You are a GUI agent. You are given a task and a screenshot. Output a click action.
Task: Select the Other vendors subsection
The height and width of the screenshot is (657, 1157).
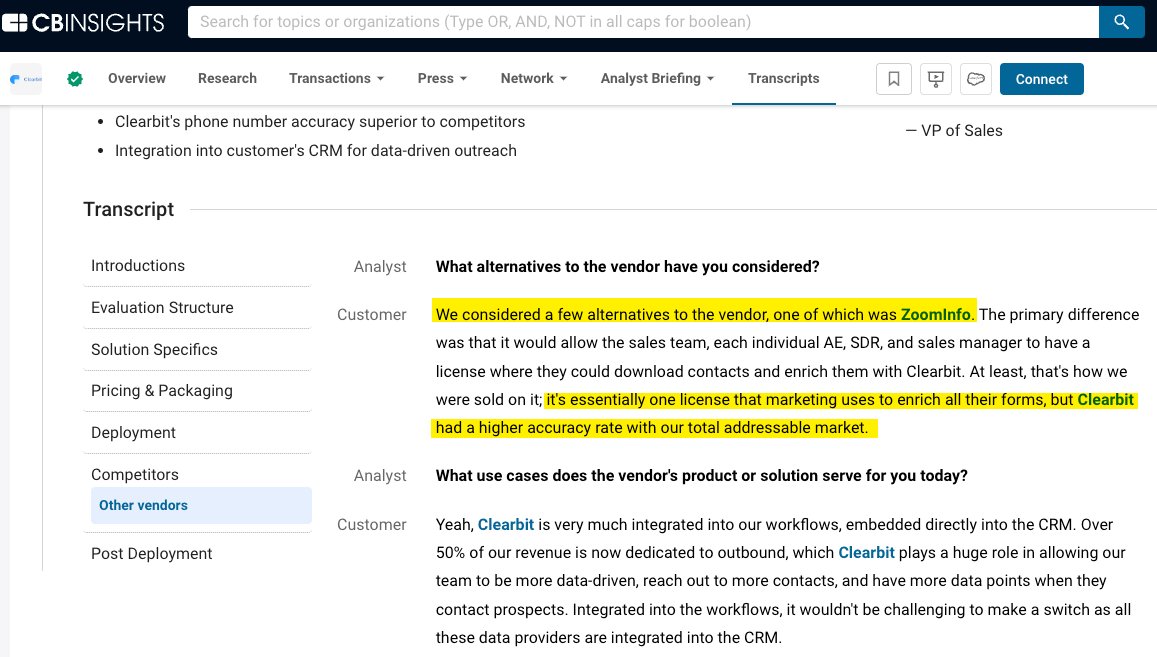pyautogui.click(x=201, y=506)
